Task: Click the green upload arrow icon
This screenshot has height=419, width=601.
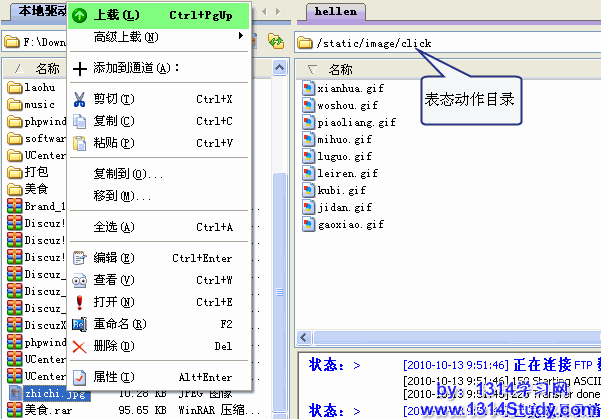Action: [80, 16]
